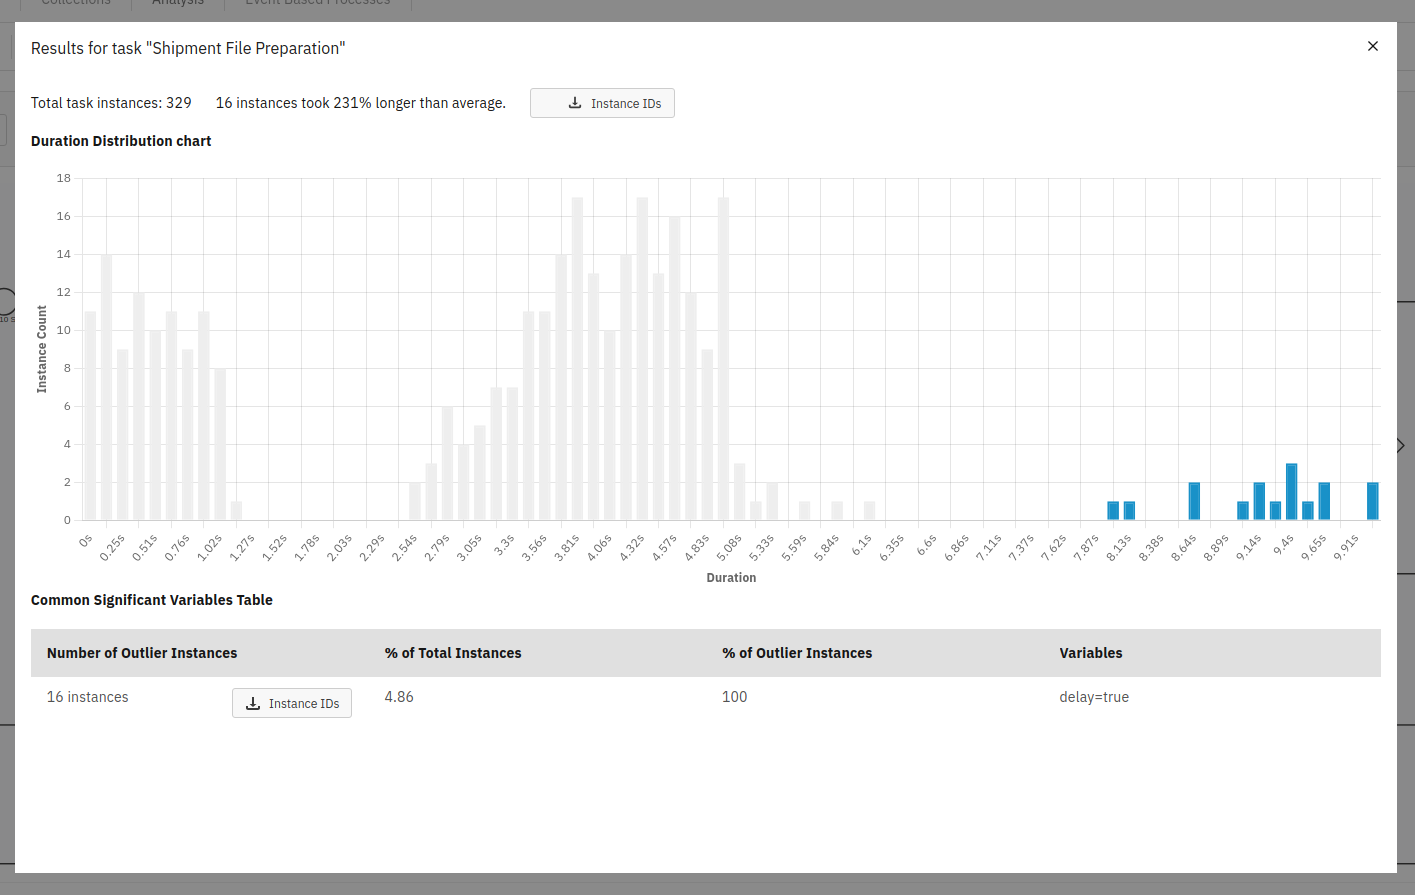The height and width of the screenshot is (895, 1415).
Task: Click the gray bar at 6.1s duration
Action: 869,511
